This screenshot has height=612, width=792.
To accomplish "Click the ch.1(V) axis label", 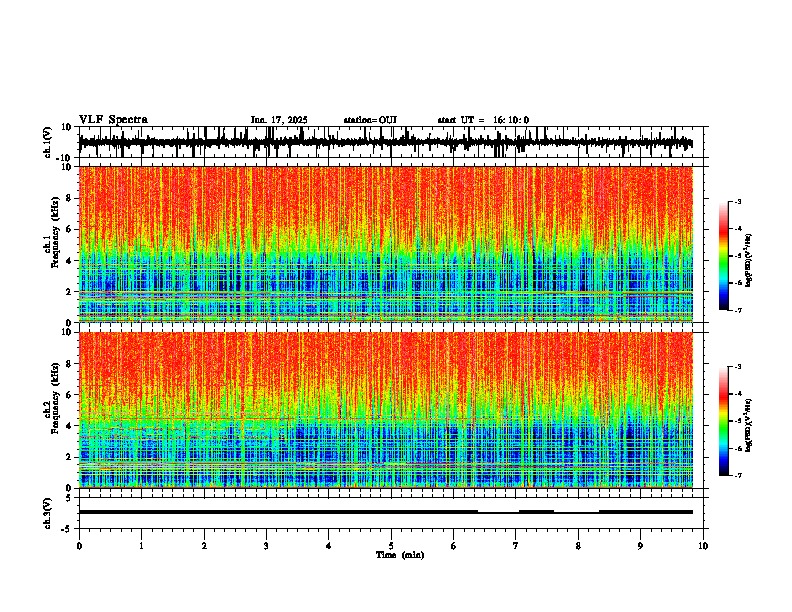I will tap(48, 142).
